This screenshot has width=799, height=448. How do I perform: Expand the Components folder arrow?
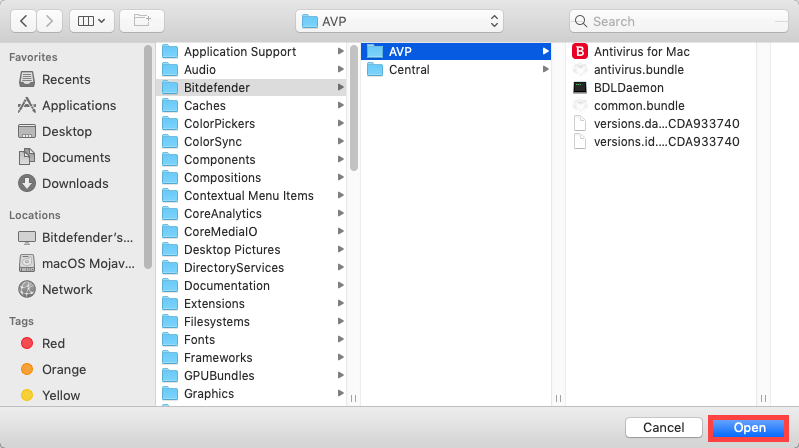(340, 160)
